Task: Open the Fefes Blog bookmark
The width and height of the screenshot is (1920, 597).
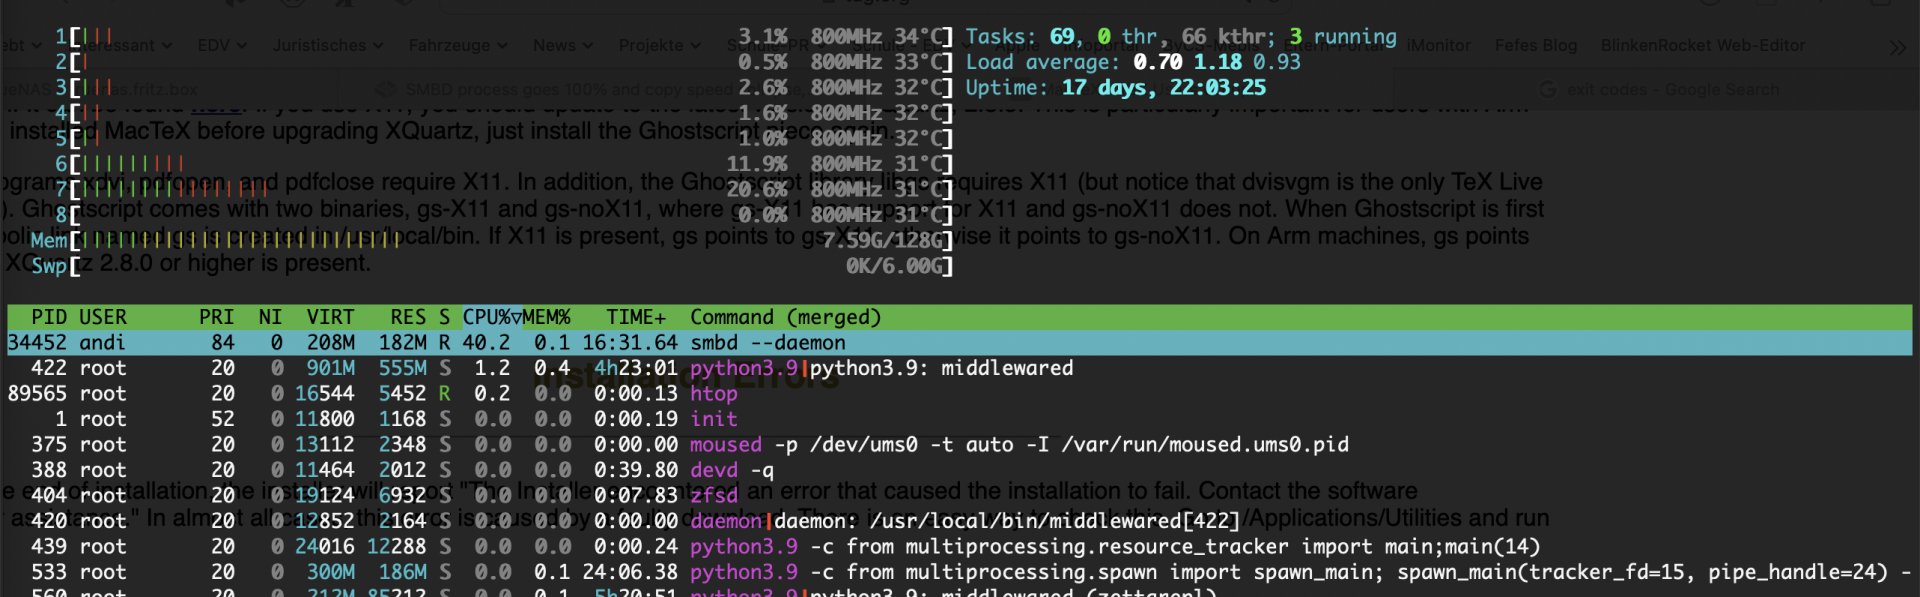Action: (x=1535, y=46)
